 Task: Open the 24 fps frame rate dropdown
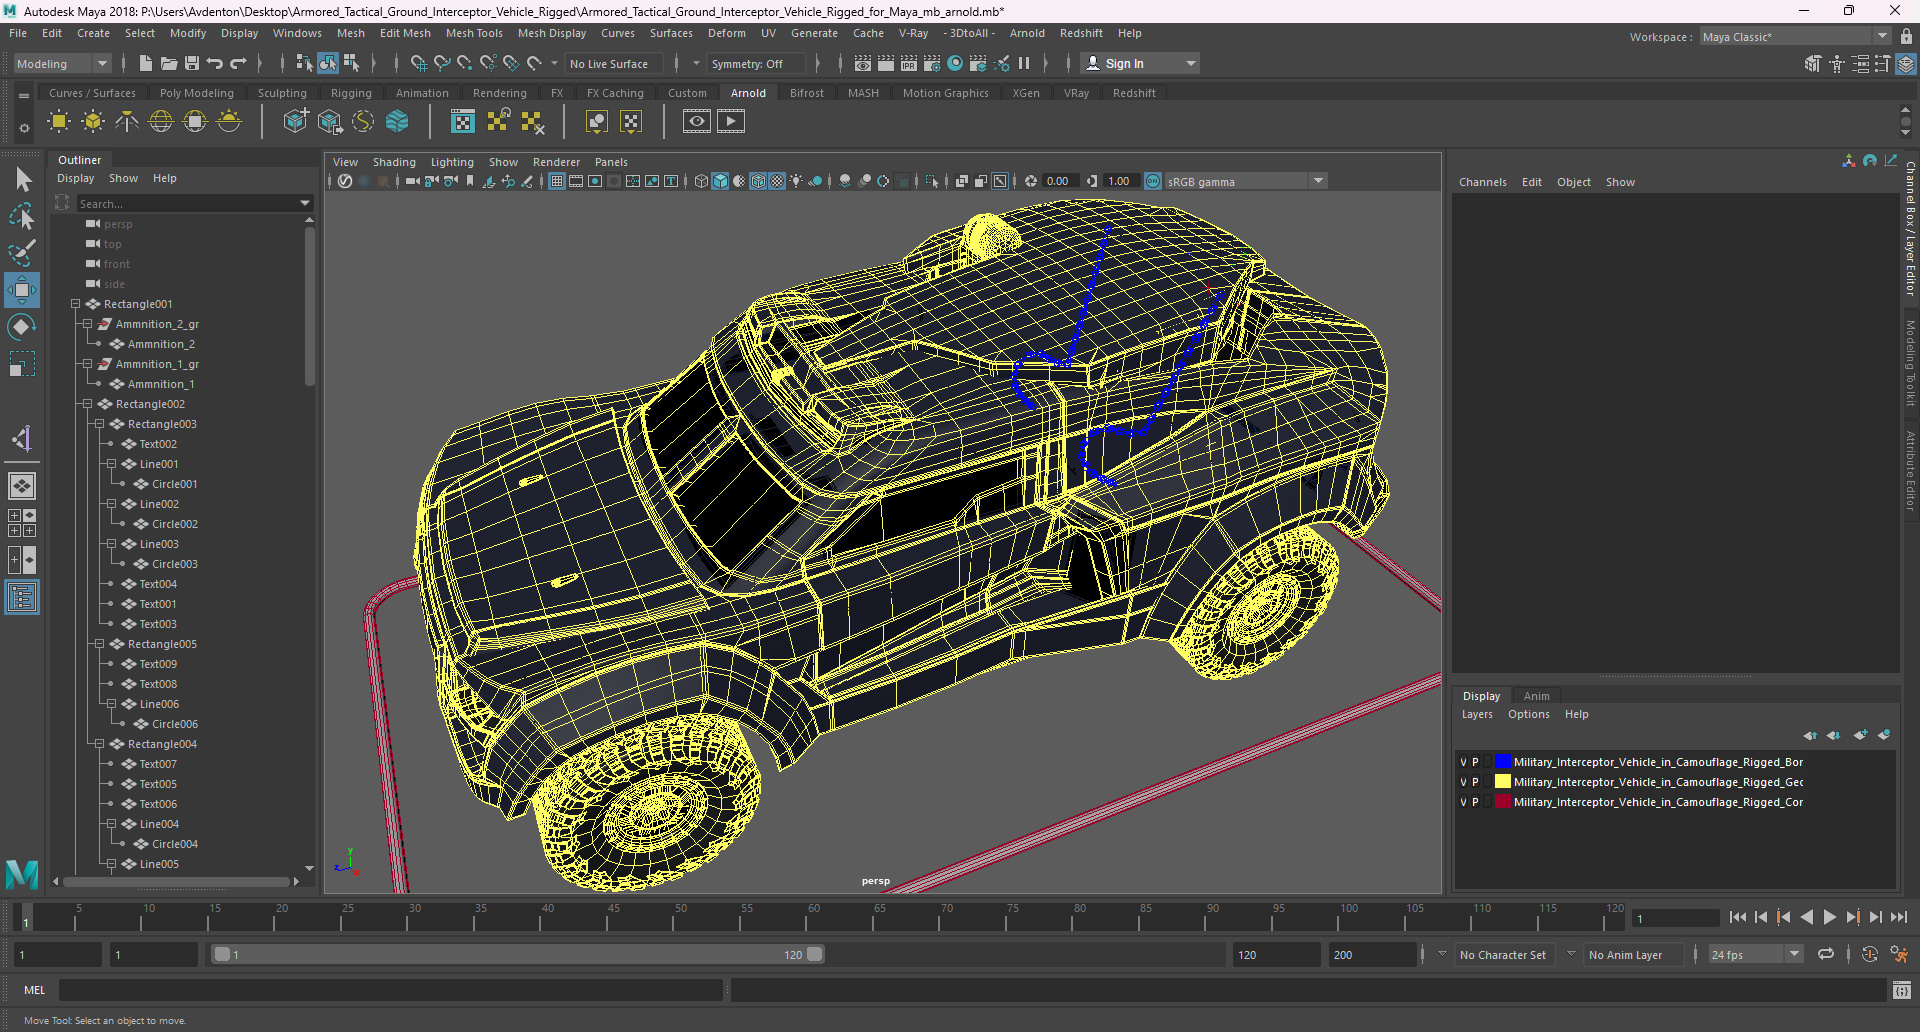(1755, 955)
